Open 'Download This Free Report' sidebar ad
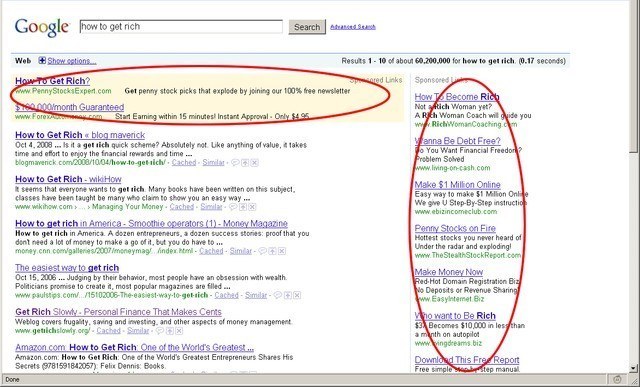640x387 pixels. tap(467, 360)
